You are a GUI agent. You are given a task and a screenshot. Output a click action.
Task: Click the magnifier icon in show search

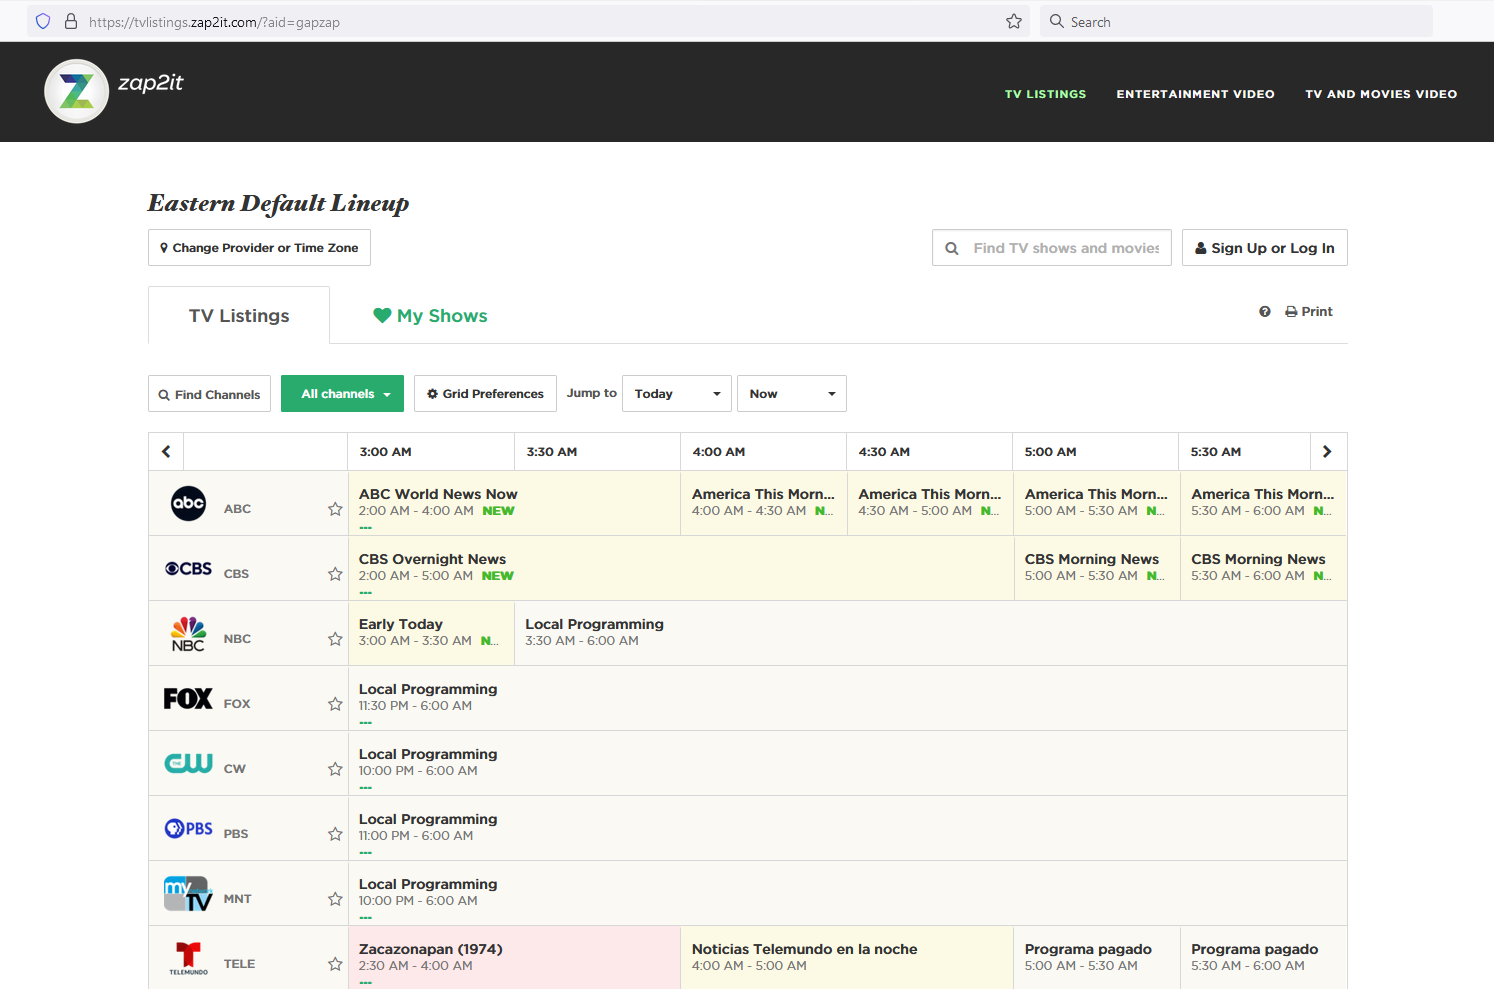952,248
